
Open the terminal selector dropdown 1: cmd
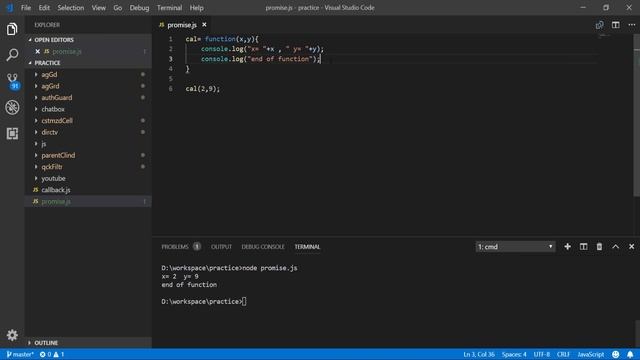click(x=515, y=247)
